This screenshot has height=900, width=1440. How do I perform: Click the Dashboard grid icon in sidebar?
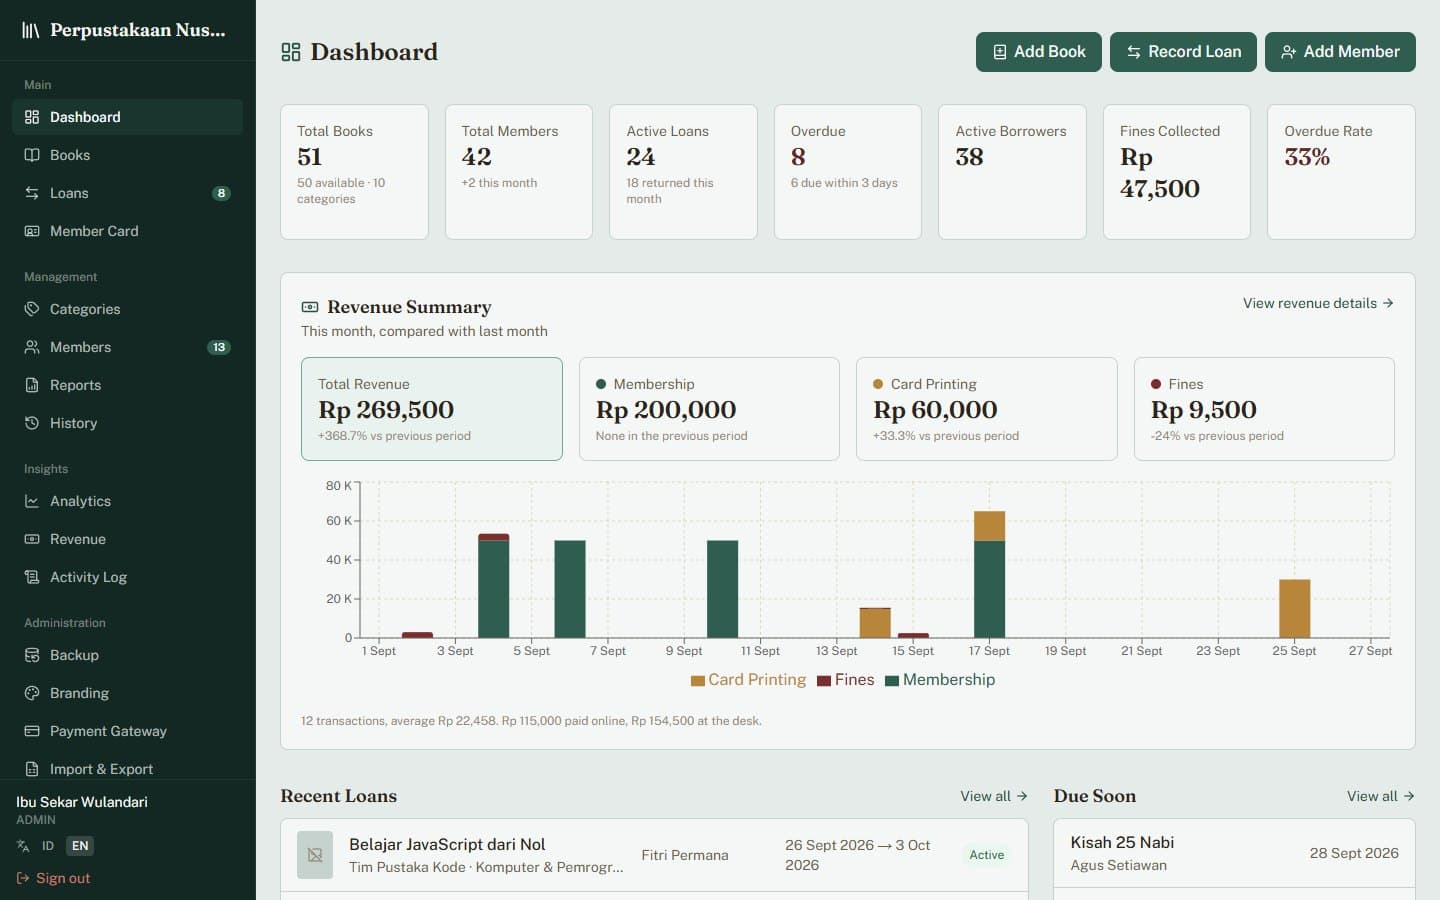(x=32, y=117)
